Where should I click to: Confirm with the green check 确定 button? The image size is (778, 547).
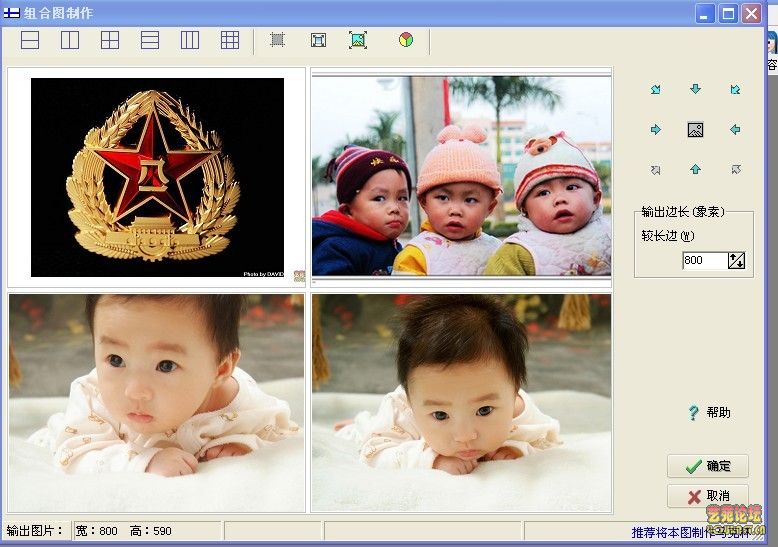(708, 466)
